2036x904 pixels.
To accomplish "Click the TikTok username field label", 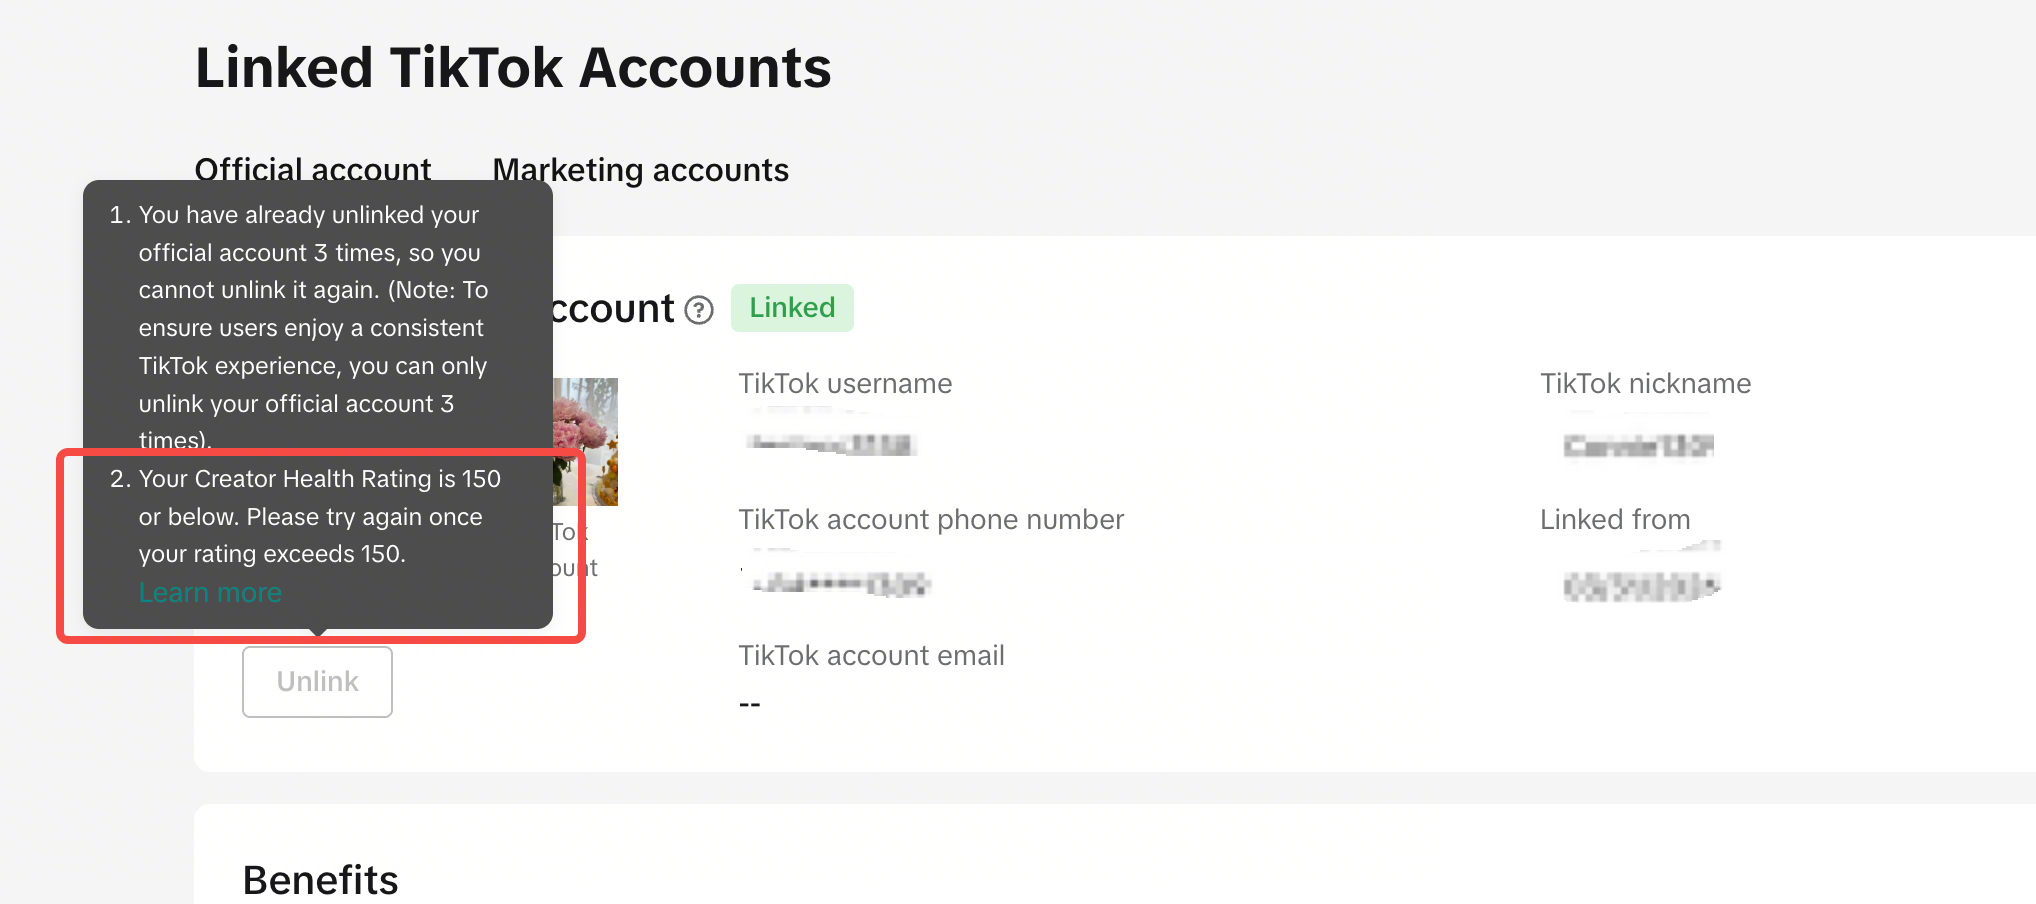I will tap(845, 384).
